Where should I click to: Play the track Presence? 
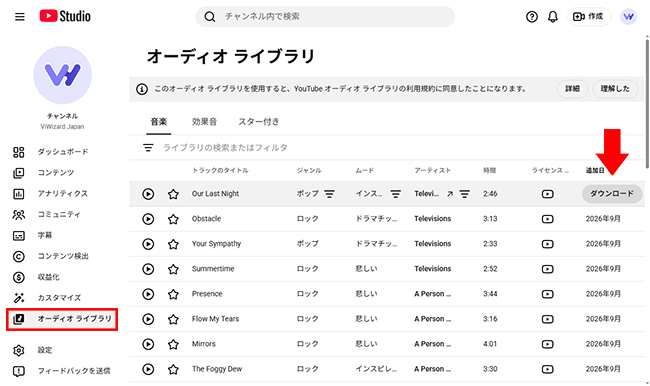[x=148, y=294]
